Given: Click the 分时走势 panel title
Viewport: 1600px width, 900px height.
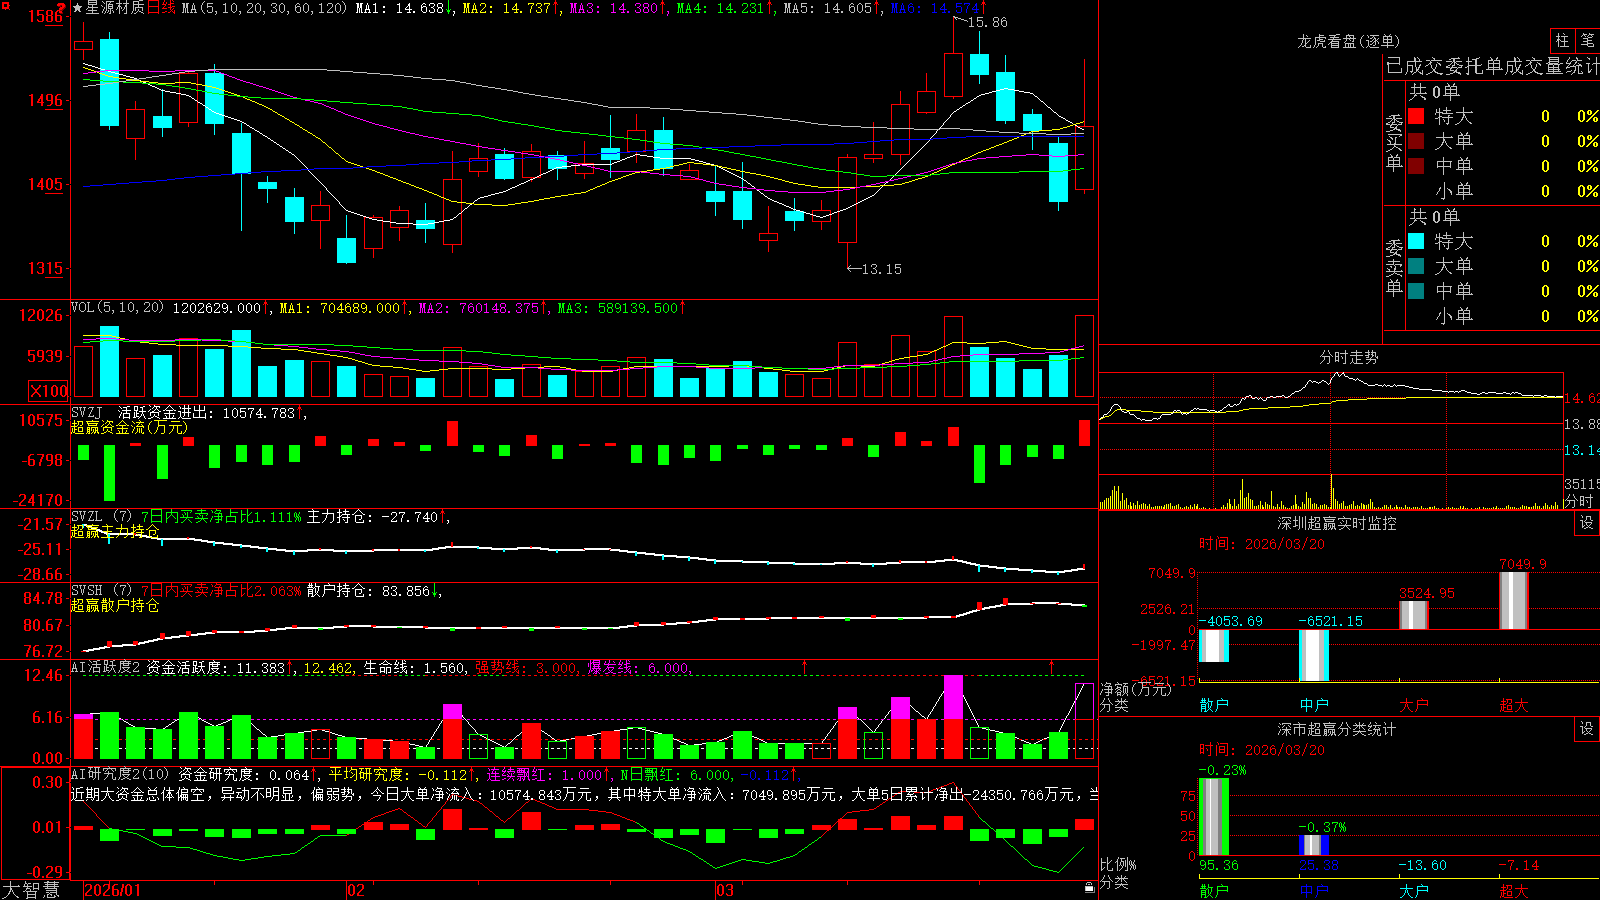Looking at the screenshot, I should (x=1349, y=357).
